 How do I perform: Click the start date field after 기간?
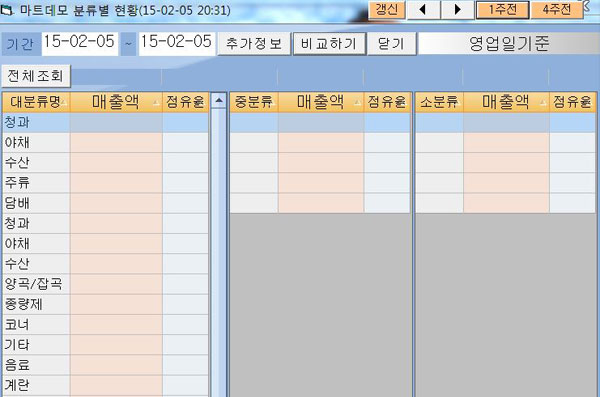[80, 44]
